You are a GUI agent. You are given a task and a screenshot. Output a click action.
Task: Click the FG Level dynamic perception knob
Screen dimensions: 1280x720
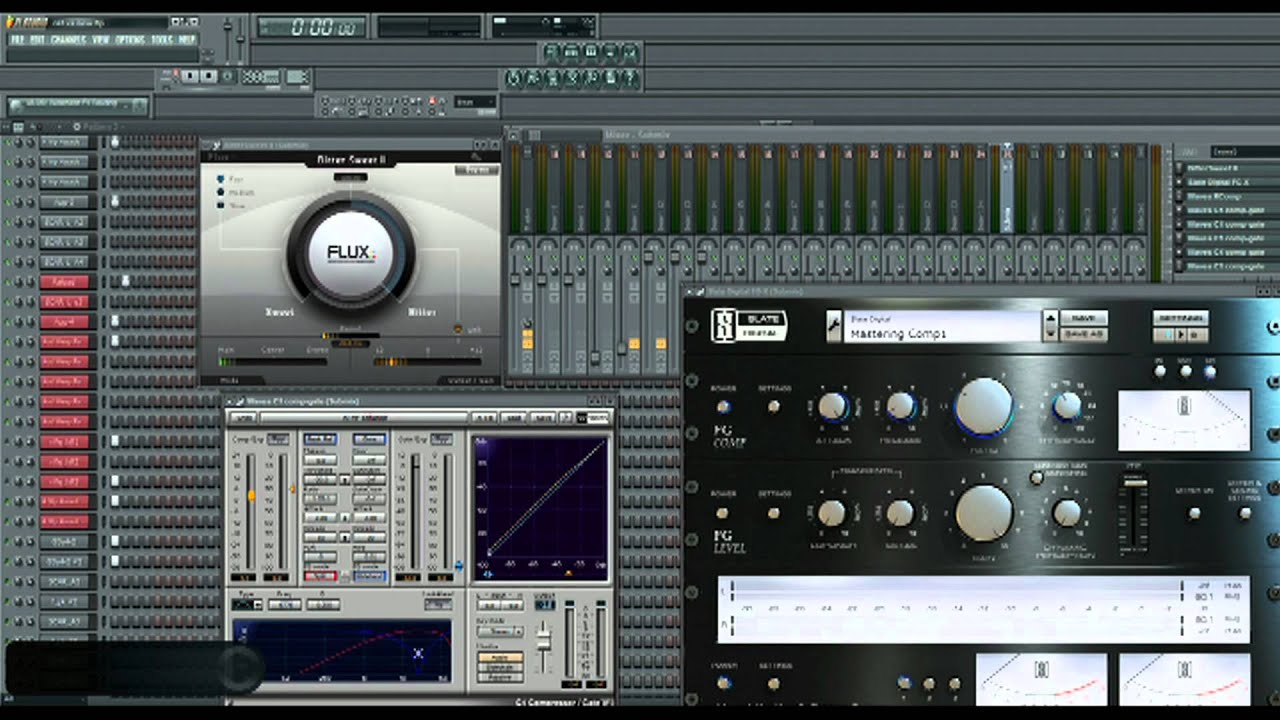point(1067,513)
